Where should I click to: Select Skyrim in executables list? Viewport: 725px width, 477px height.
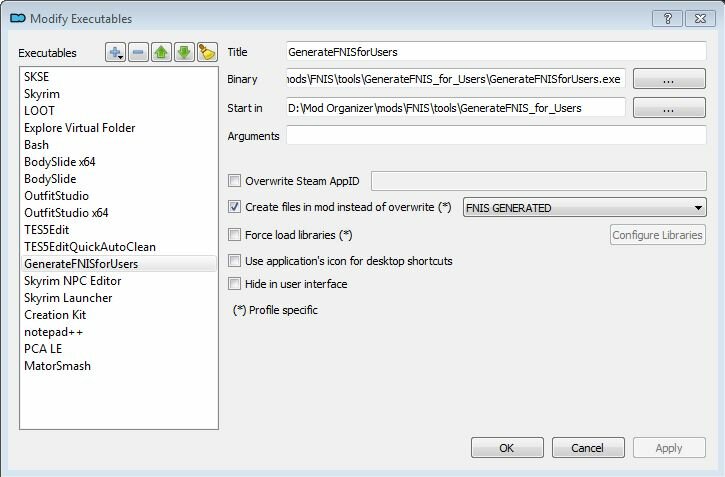click(118, 94)
